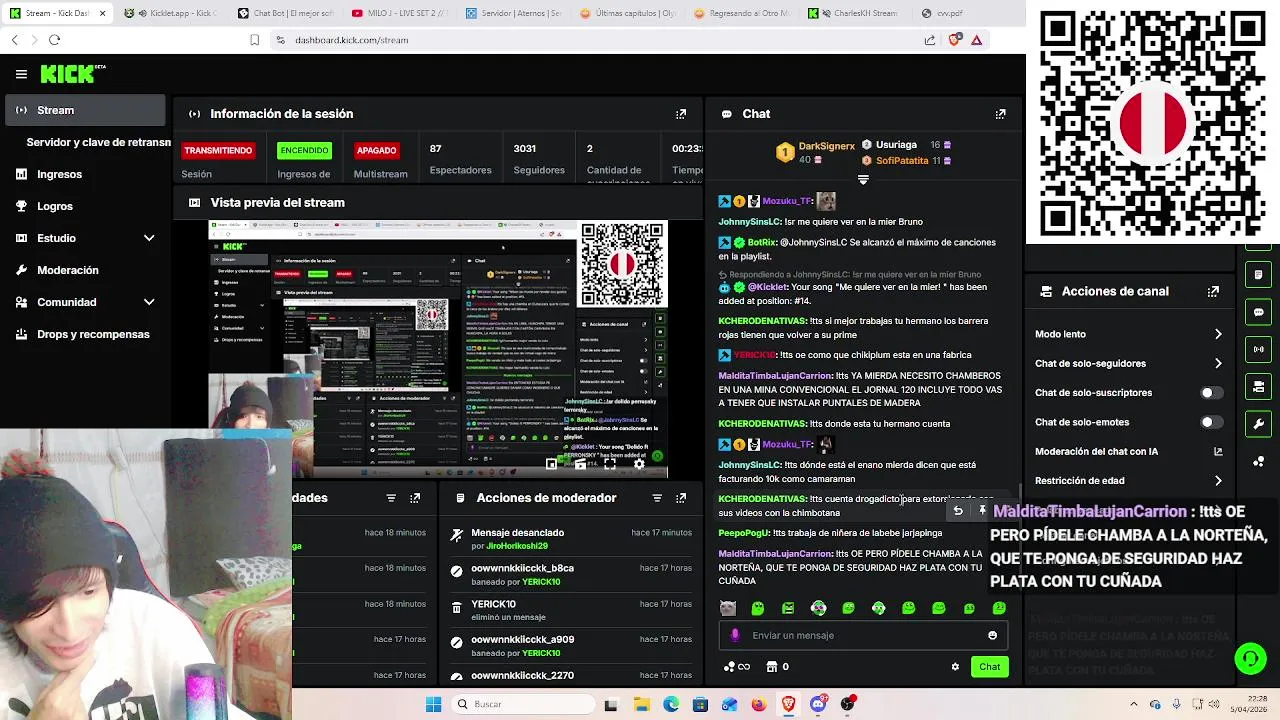The width and height of the screenshot is (1280, 720).
Task: Click the broadcast signal icon in right rail
Action: tap(1259, 349)
